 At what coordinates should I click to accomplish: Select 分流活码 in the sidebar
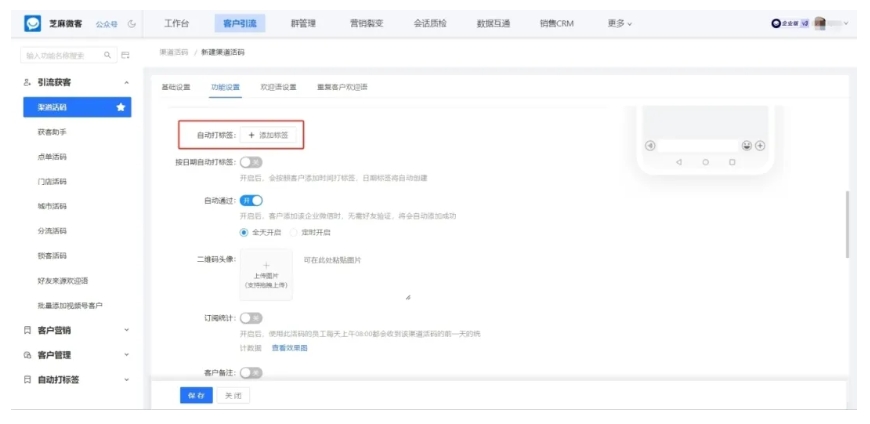click(x=52, y=231)
